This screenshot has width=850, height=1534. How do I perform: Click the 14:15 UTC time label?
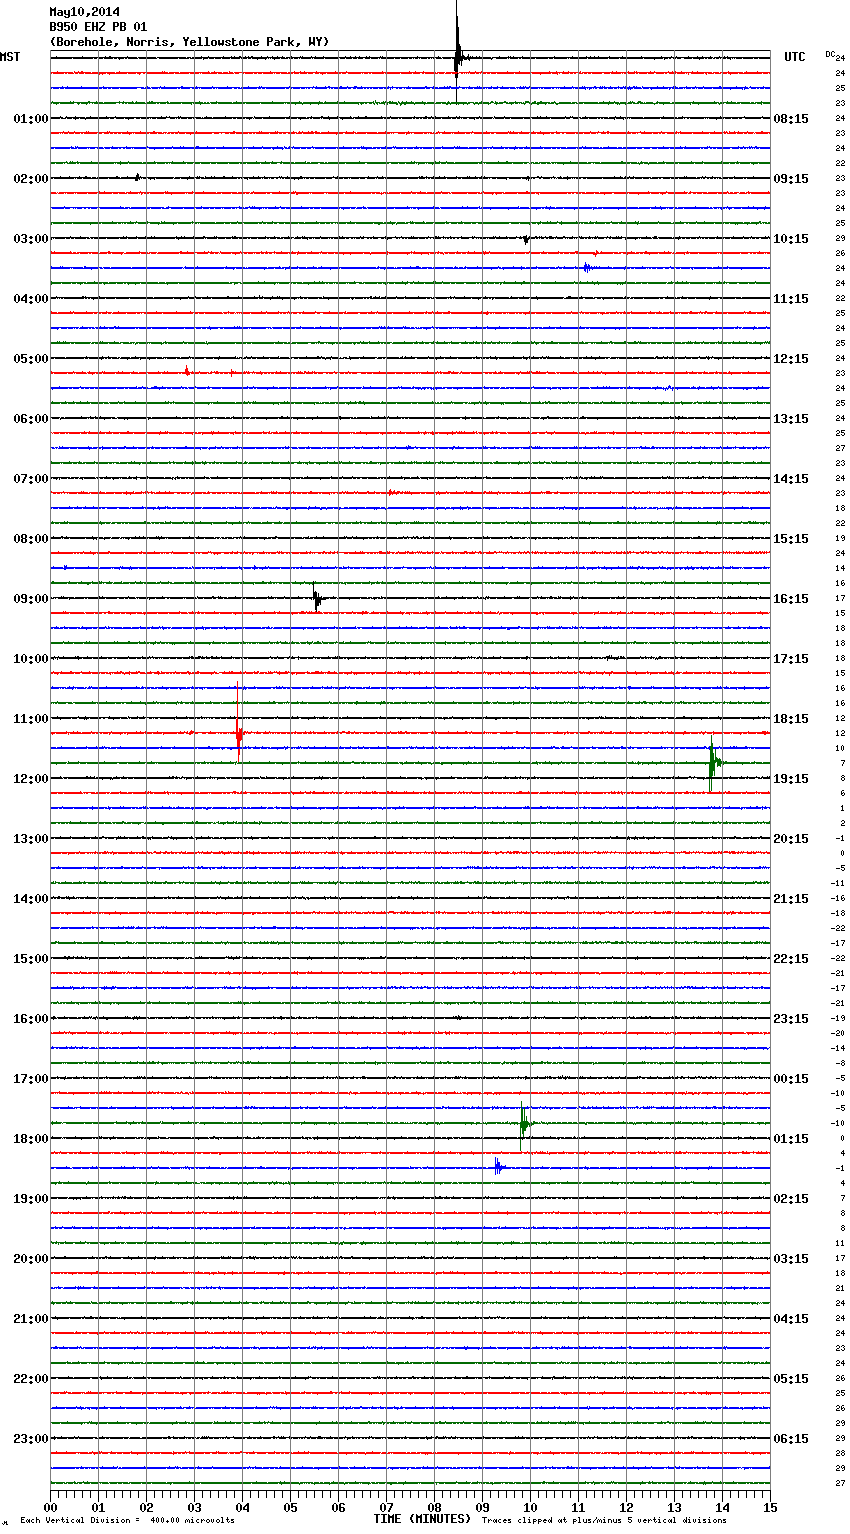791,479
